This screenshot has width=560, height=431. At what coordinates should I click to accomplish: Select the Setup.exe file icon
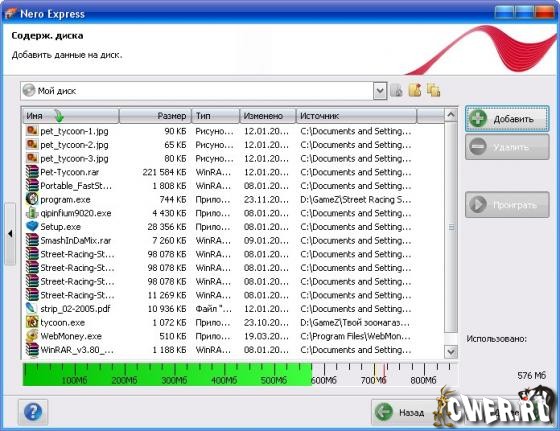[32, 226]
